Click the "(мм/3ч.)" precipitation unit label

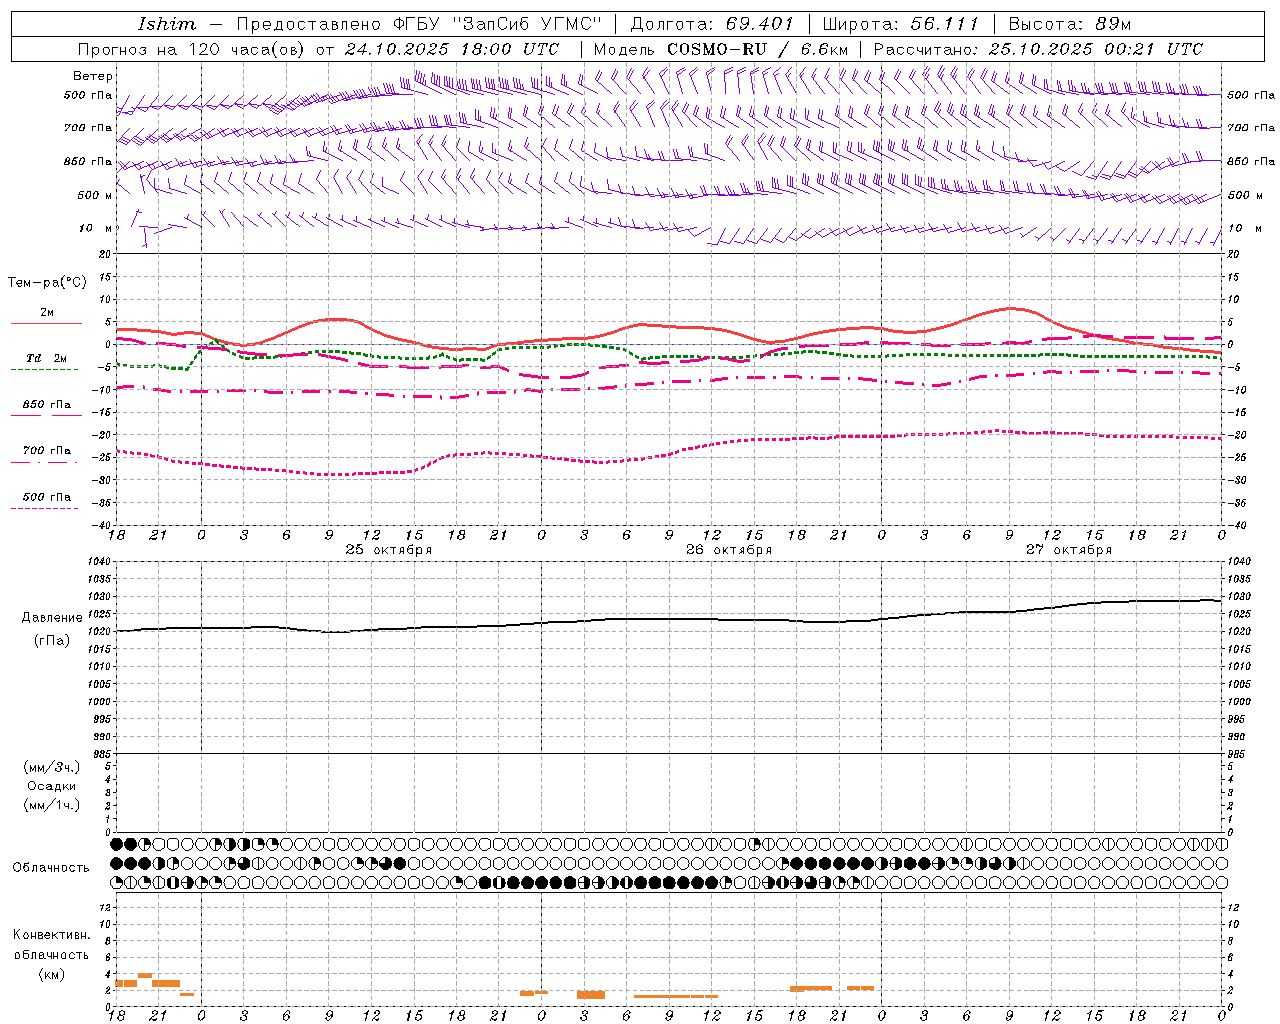click(52, 767)
